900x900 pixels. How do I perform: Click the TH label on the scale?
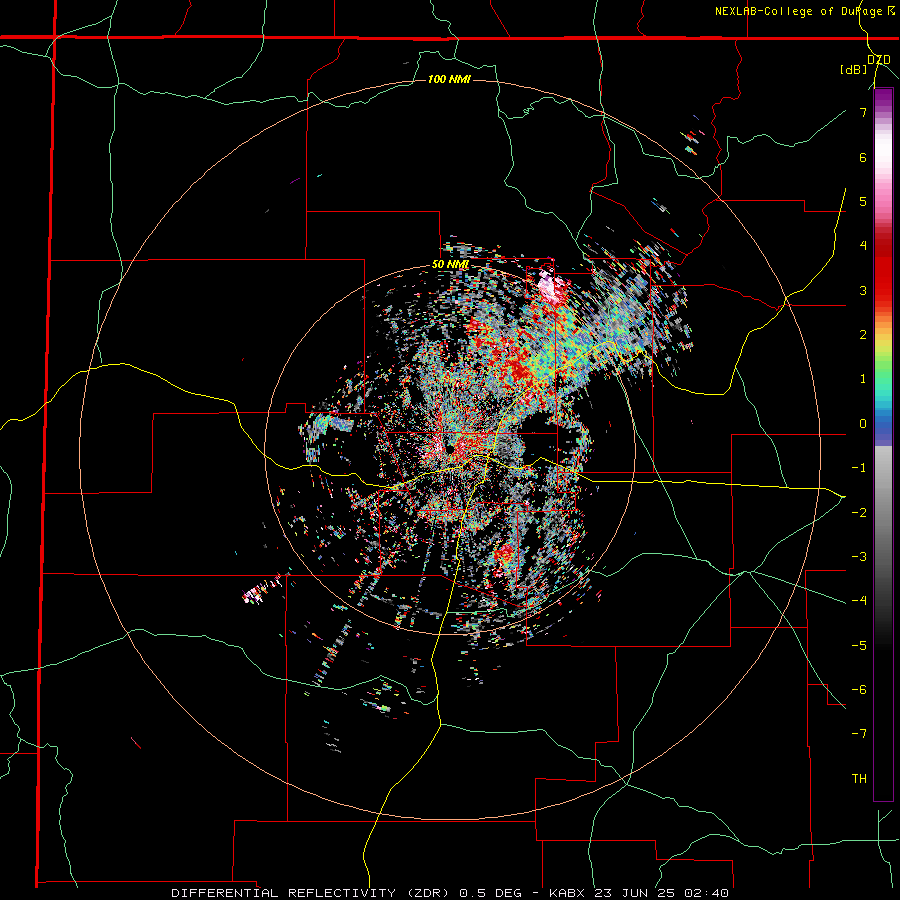pyautogui.click(x=859, y=778)
